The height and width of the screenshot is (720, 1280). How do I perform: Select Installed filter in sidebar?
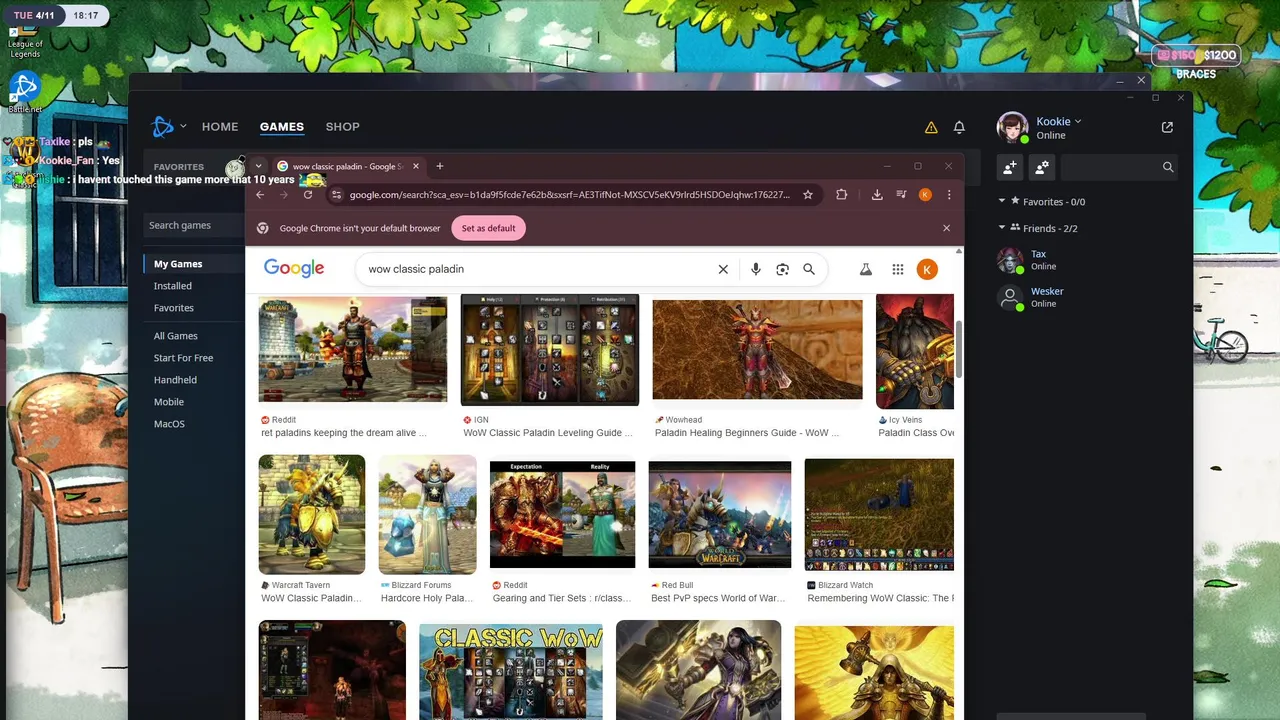point(173,286)
